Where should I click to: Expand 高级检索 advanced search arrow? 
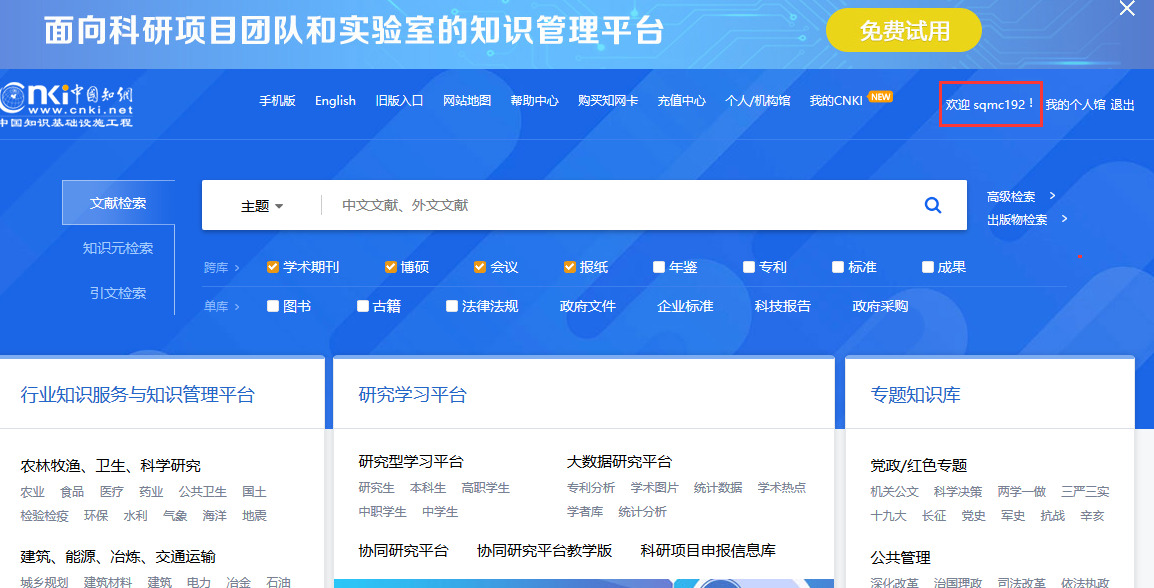click(x=1052, y=196)
